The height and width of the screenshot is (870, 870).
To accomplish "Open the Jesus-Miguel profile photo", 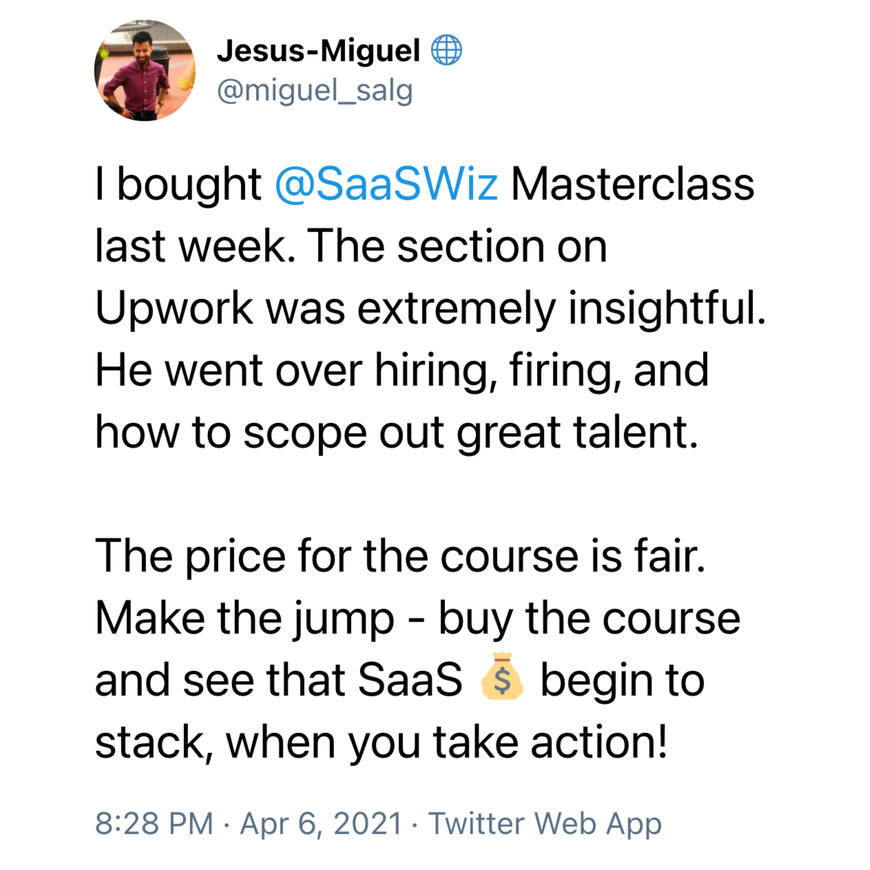I will point(145,70).
